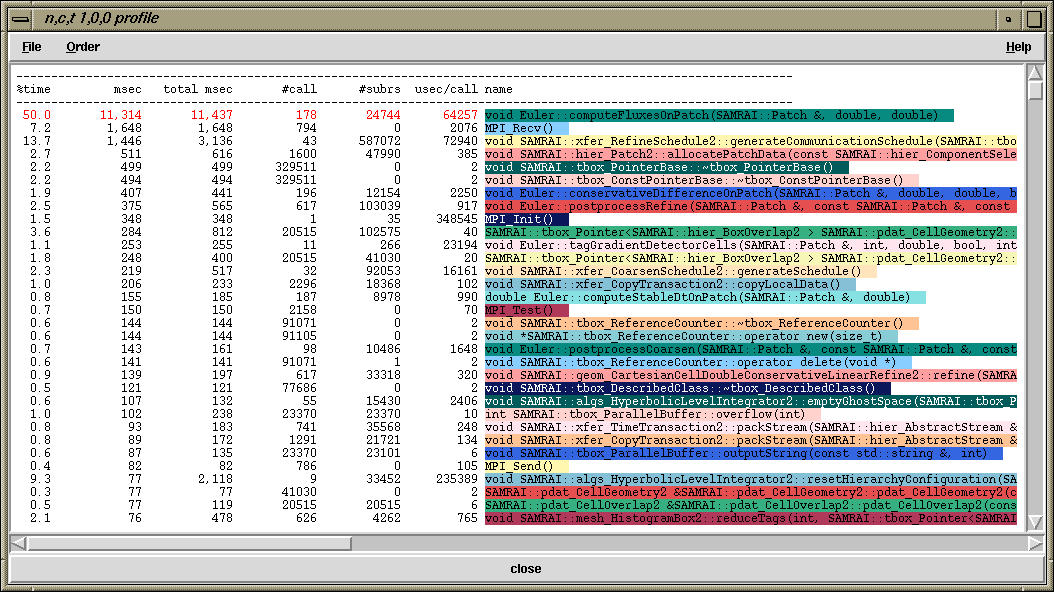Select the MPI_Recv() function entry
The height and width of the screenshot is (592, 1054).
(x=526, y=129)
